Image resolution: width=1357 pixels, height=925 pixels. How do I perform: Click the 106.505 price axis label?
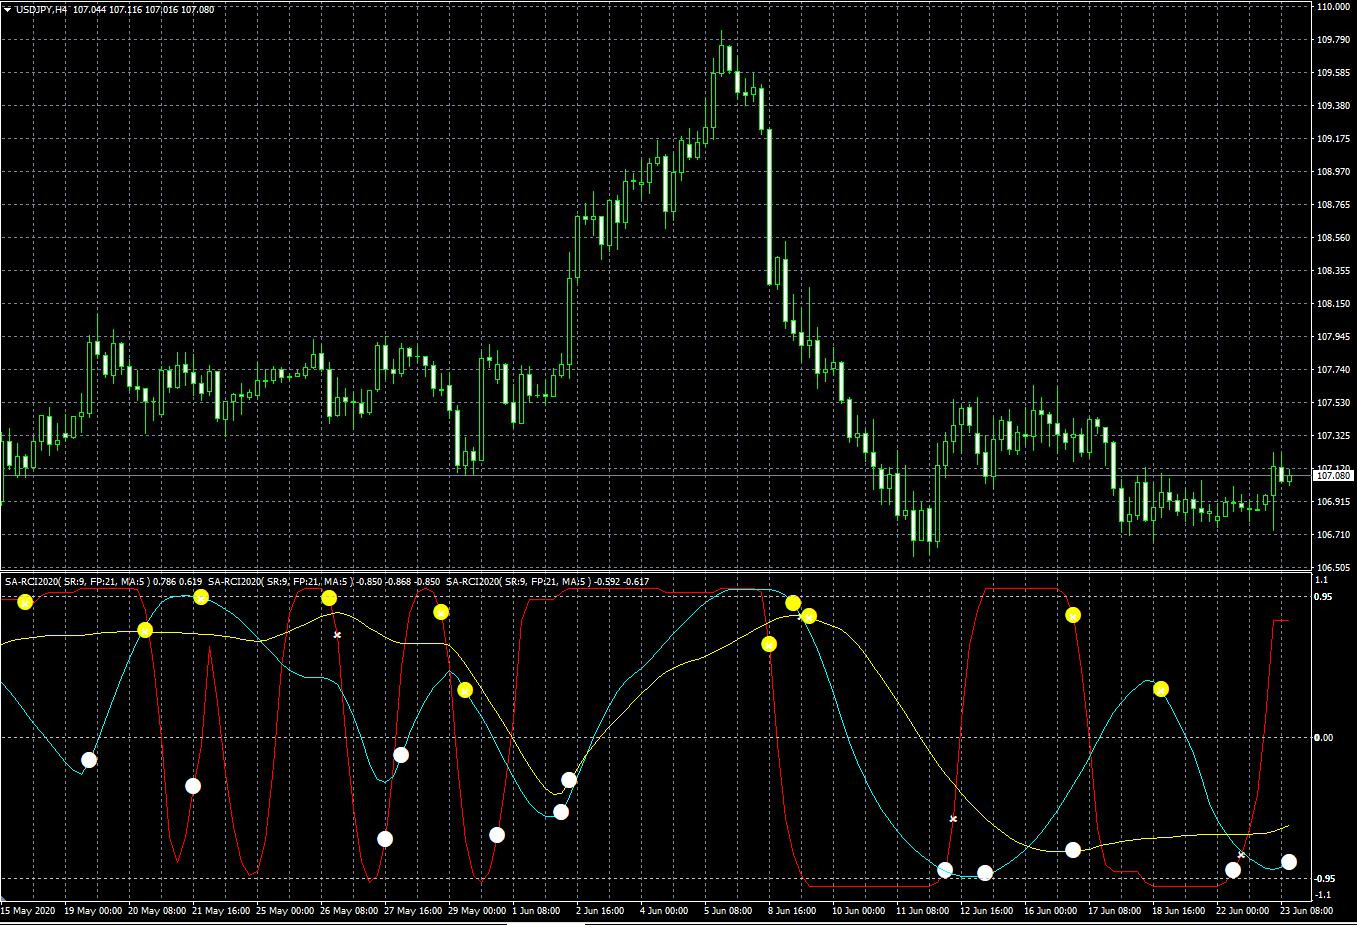[1333, 568]
